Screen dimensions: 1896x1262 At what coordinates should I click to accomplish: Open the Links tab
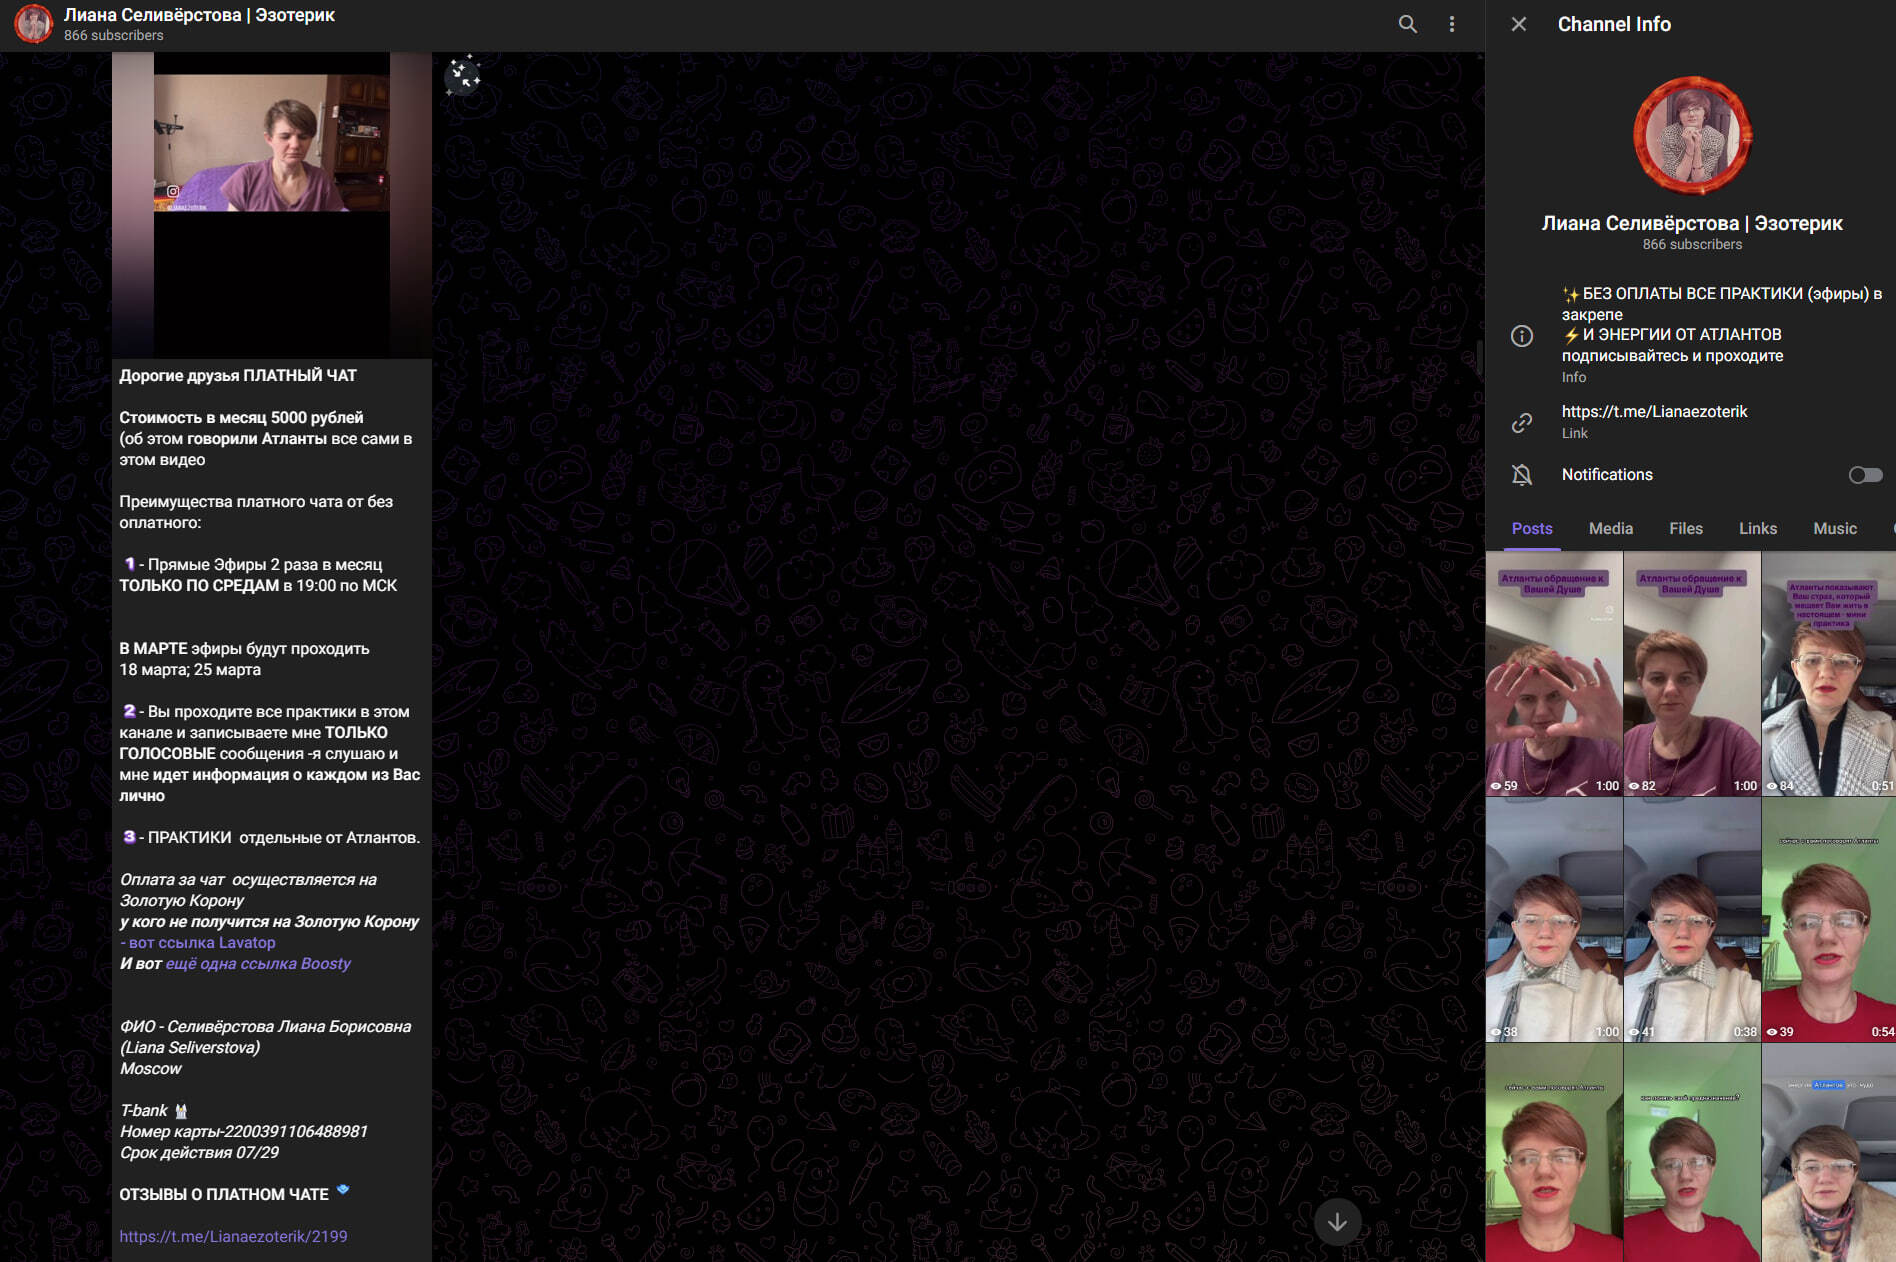pyautogui.click(x=1757, y=528)
